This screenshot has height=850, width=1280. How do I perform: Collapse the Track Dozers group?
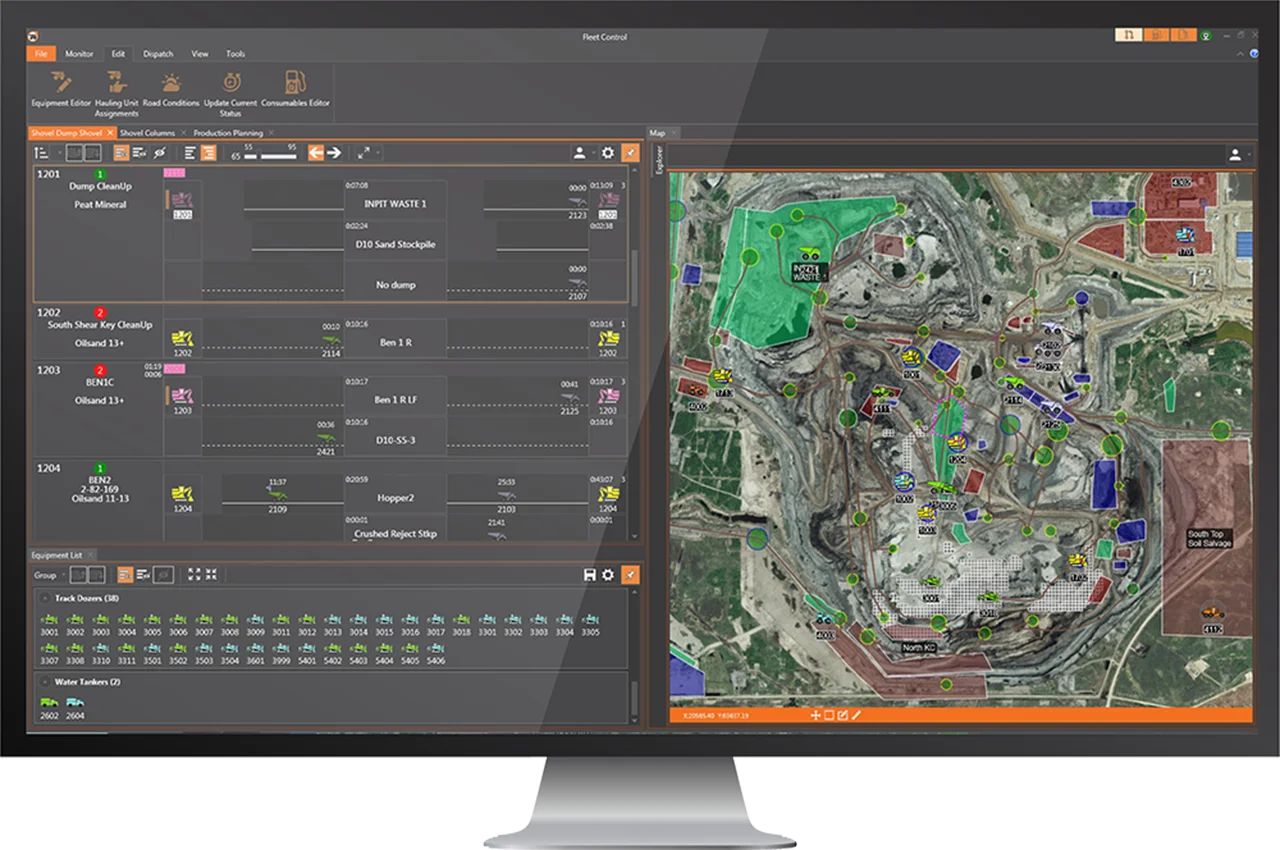pos(45,599)
